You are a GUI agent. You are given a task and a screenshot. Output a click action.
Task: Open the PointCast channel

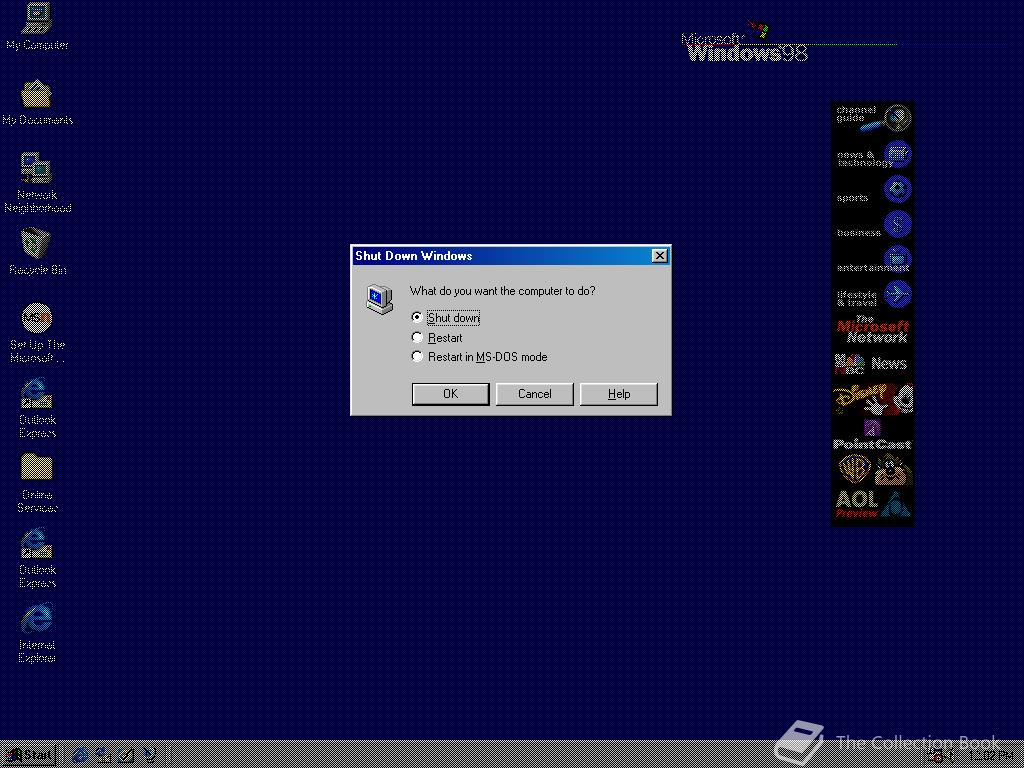pyautogui.click(x=873, y=435)
